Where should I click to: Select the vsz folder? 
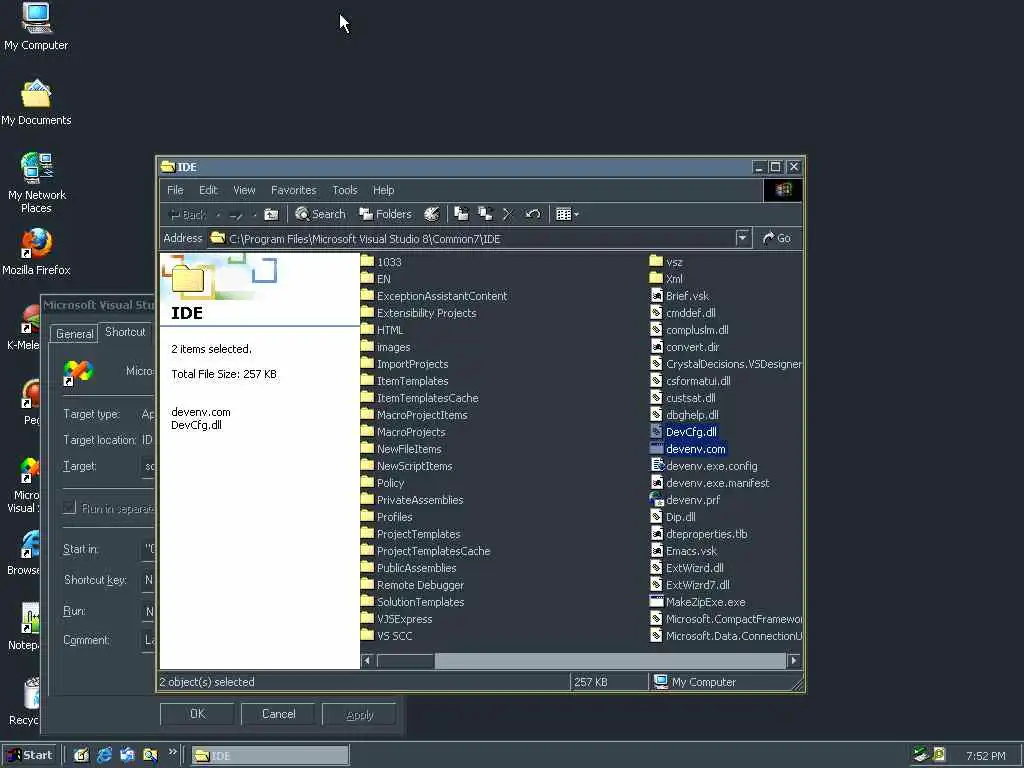click(x=667, y=262)
